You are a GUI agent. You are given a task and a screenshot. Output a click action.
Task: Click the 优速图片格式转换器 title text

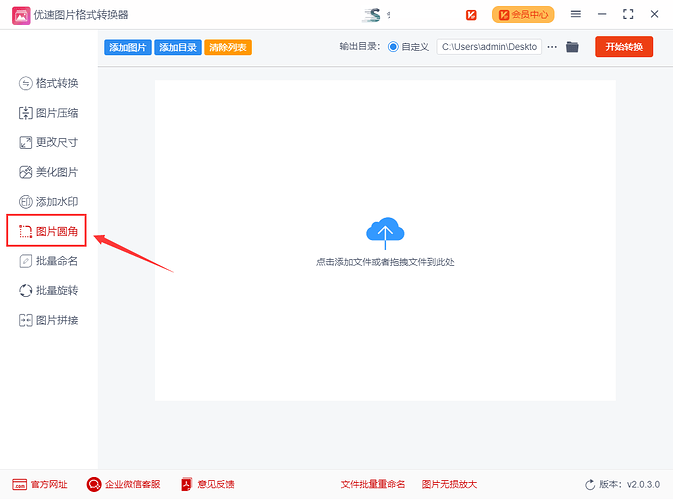81,15
